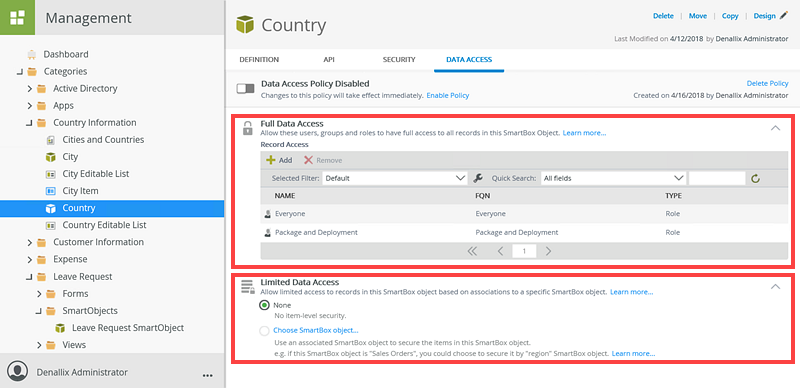Click the Country Editable List view icon
The width and height of the screenshot is (800, 388).
coord(51,225)
